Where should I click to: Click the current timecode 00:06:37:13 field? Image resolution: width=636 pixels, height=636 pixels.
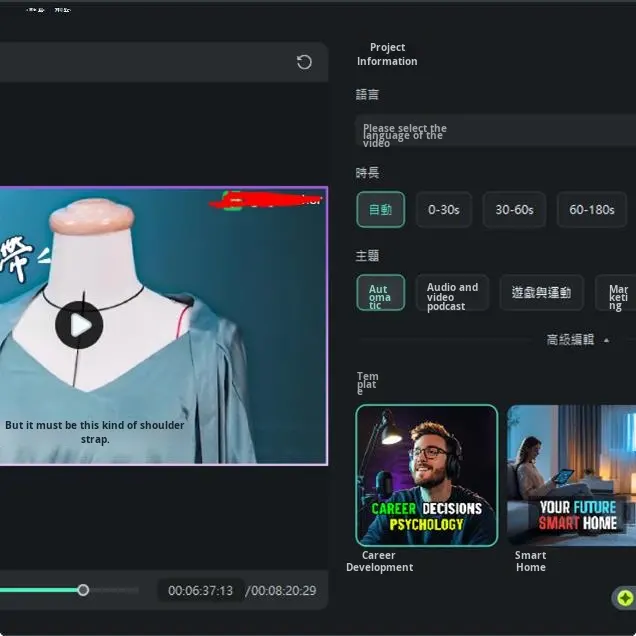[x=200, y=591]
